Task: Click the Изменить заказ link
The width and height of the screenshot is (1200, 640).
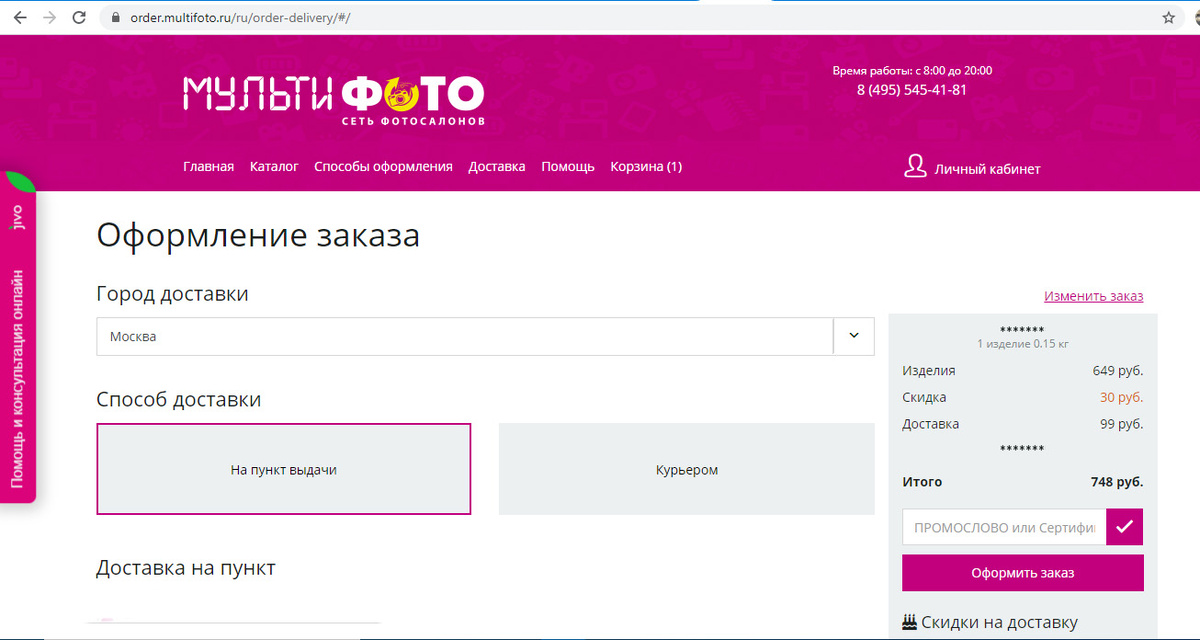Action: pos(1095,296)
